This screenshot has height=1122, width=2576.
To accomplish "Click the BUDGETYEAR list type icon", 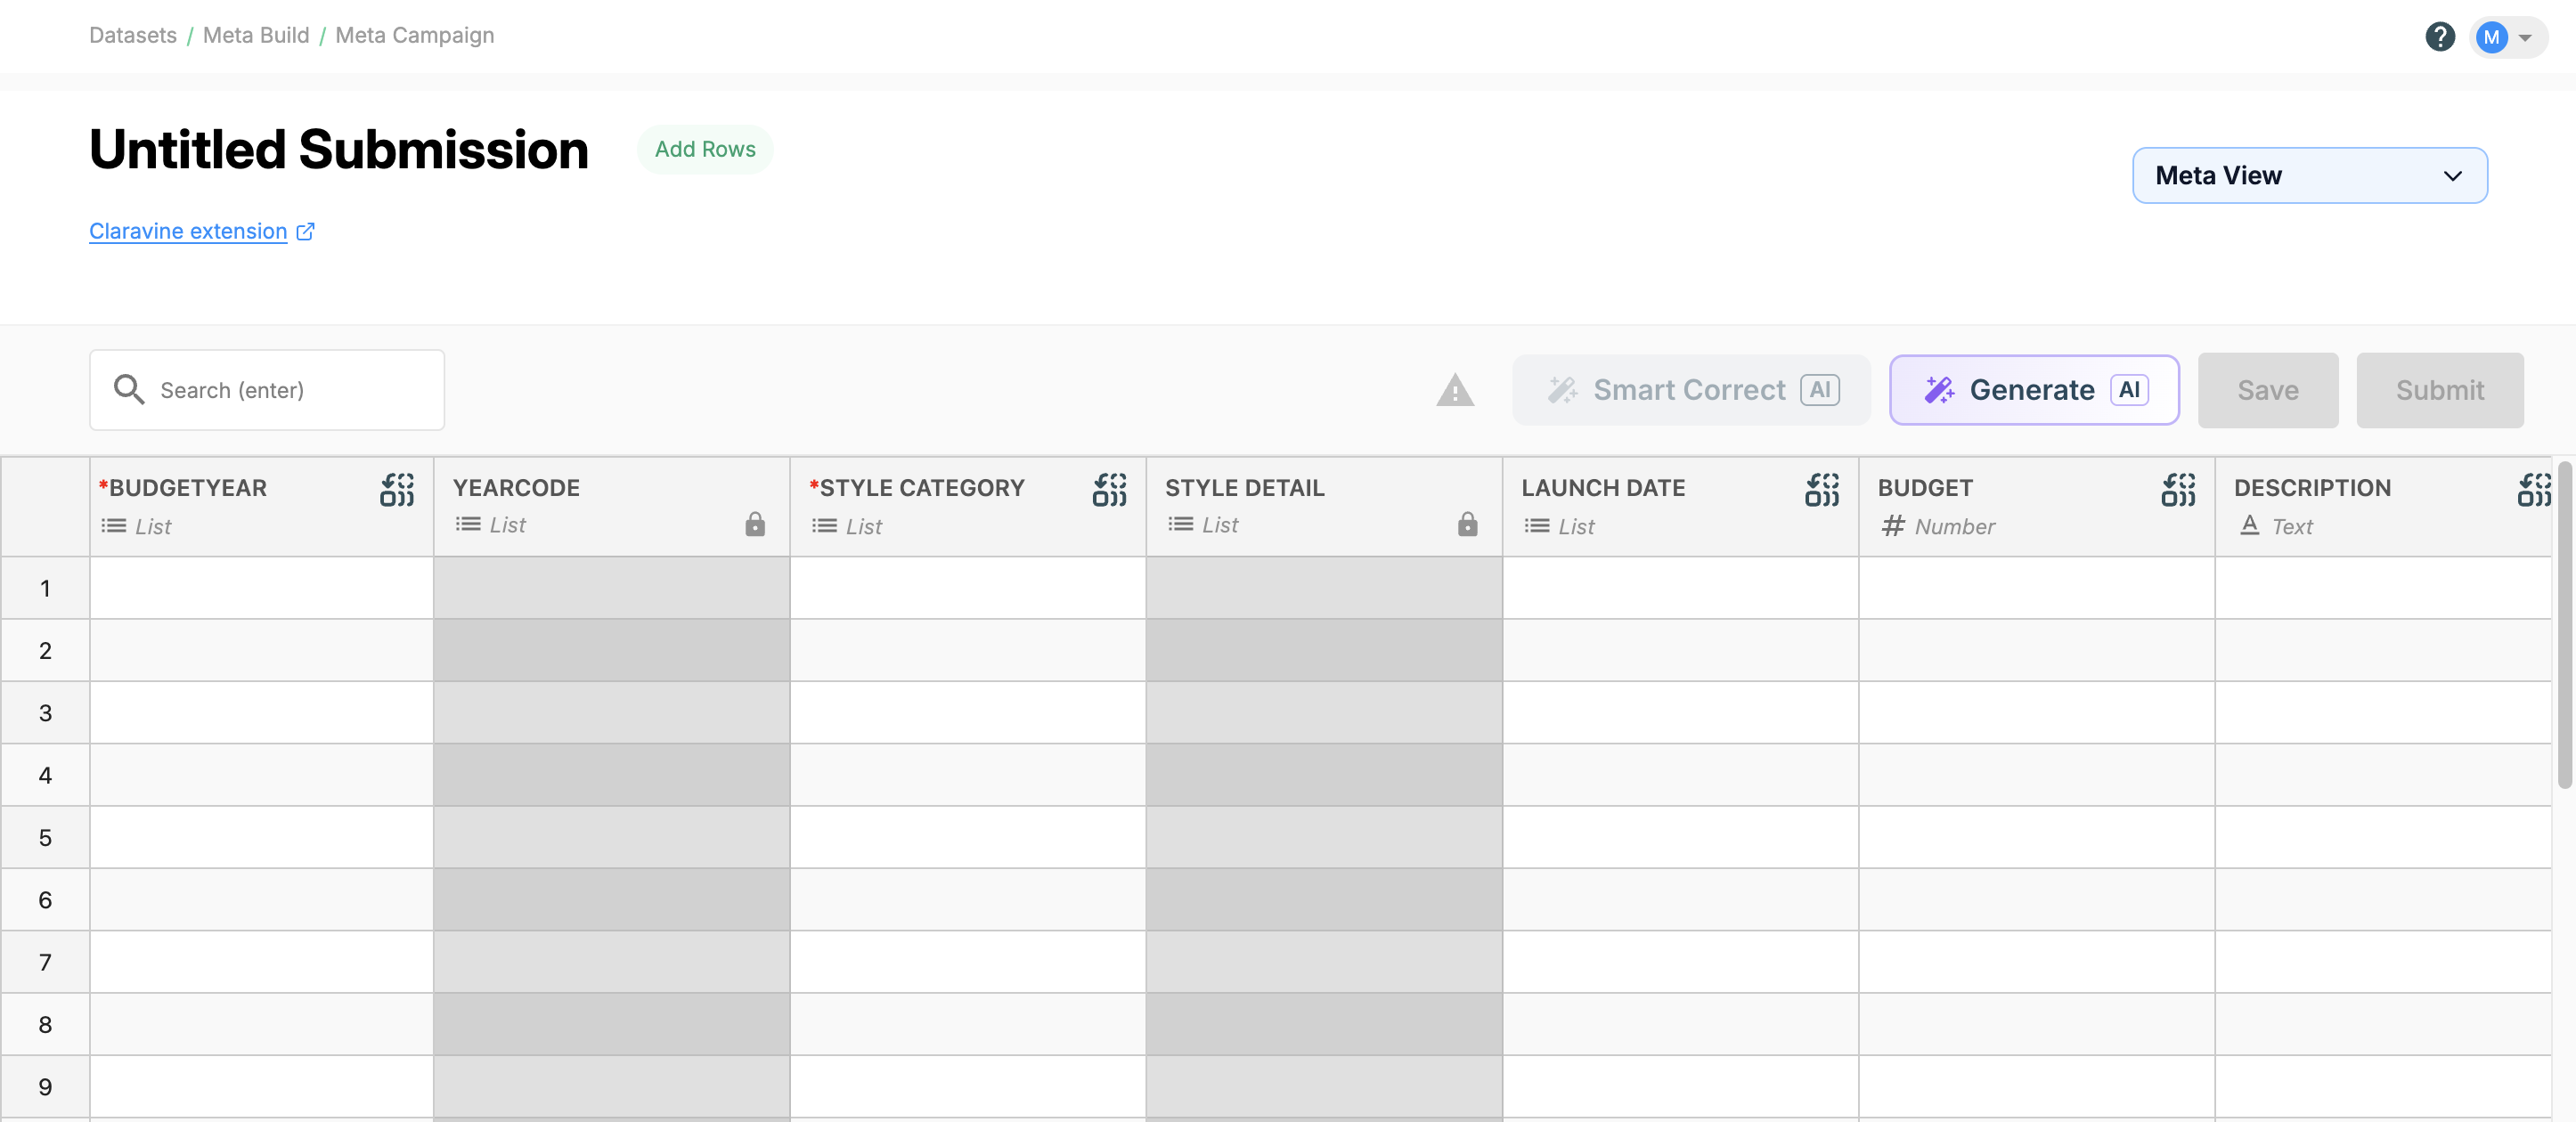I will point(113,526).
